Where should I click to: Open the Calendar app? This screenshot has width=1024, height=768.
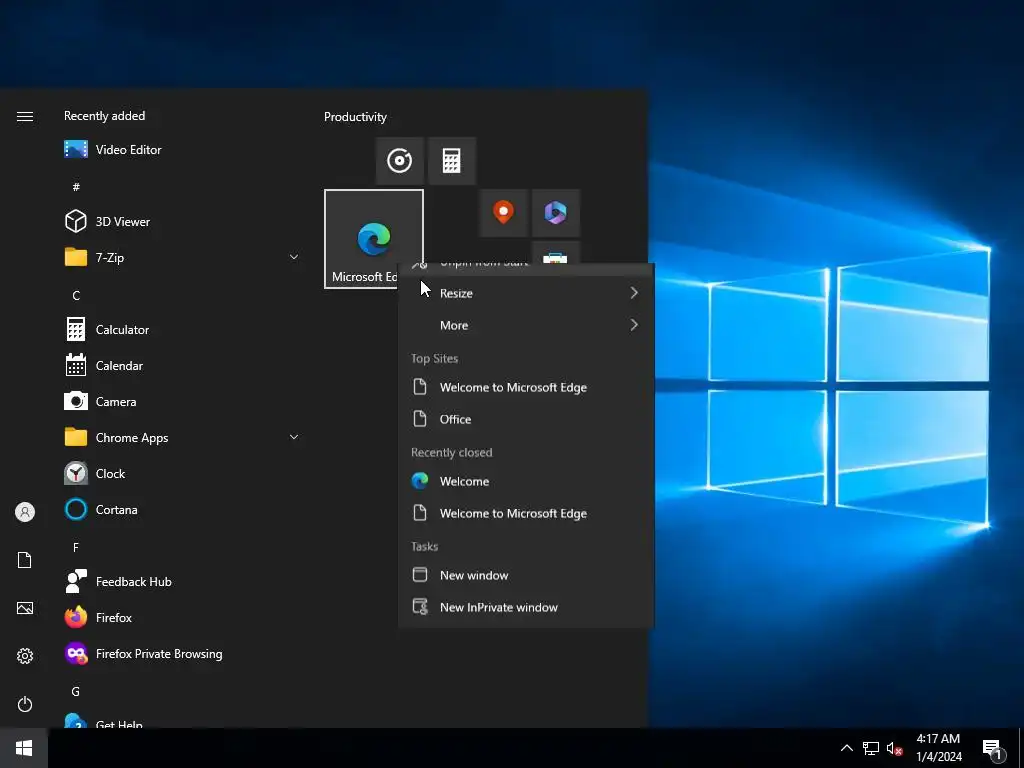coord(182,366)
